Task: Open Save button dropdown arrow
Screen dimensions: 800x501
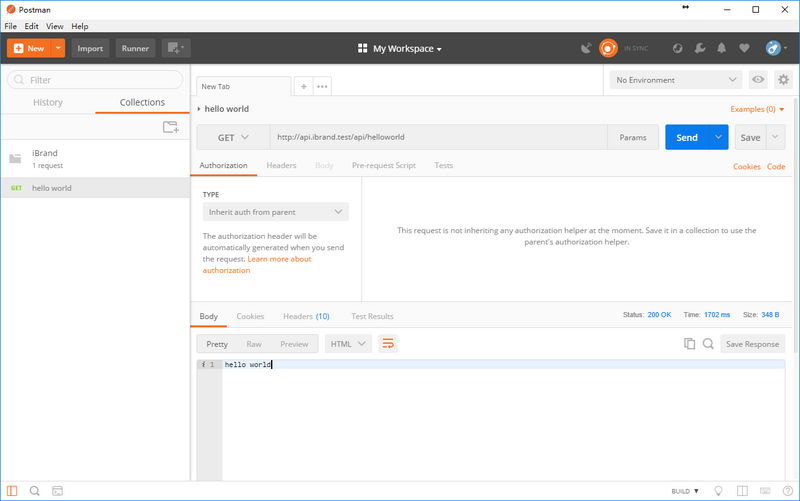Action: [x=775, y=137]
